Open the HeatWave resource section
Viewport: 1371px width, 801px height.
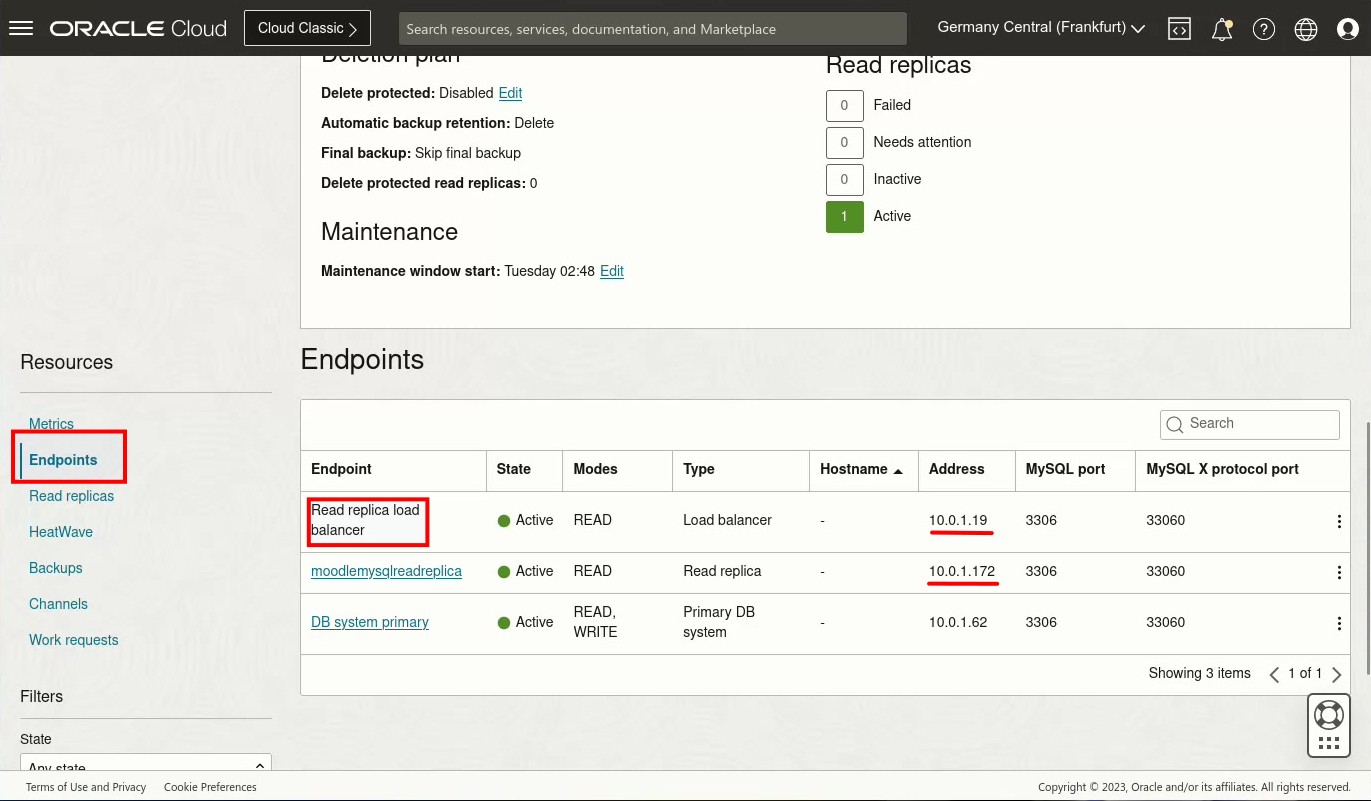click(x=61, y=532)
